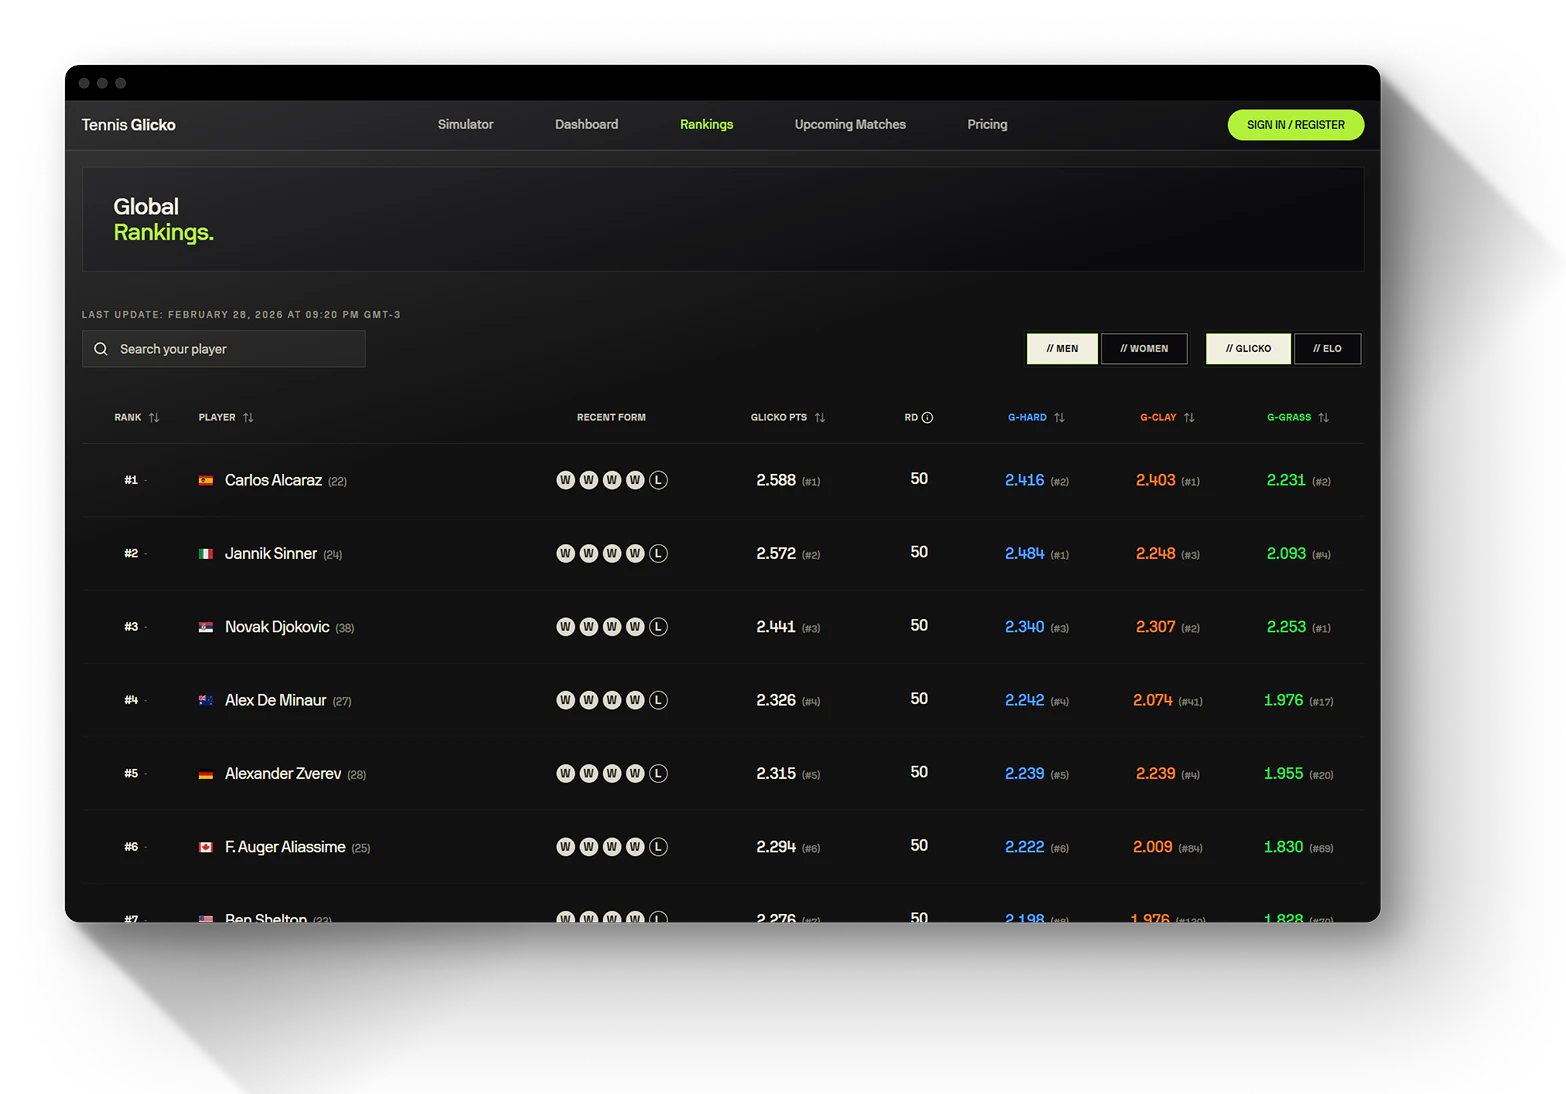Image resolution: width=1566 pixels, height=1094 pixels.
Task: Switch to the Women rankings toggle
Action: point(1144,349)
